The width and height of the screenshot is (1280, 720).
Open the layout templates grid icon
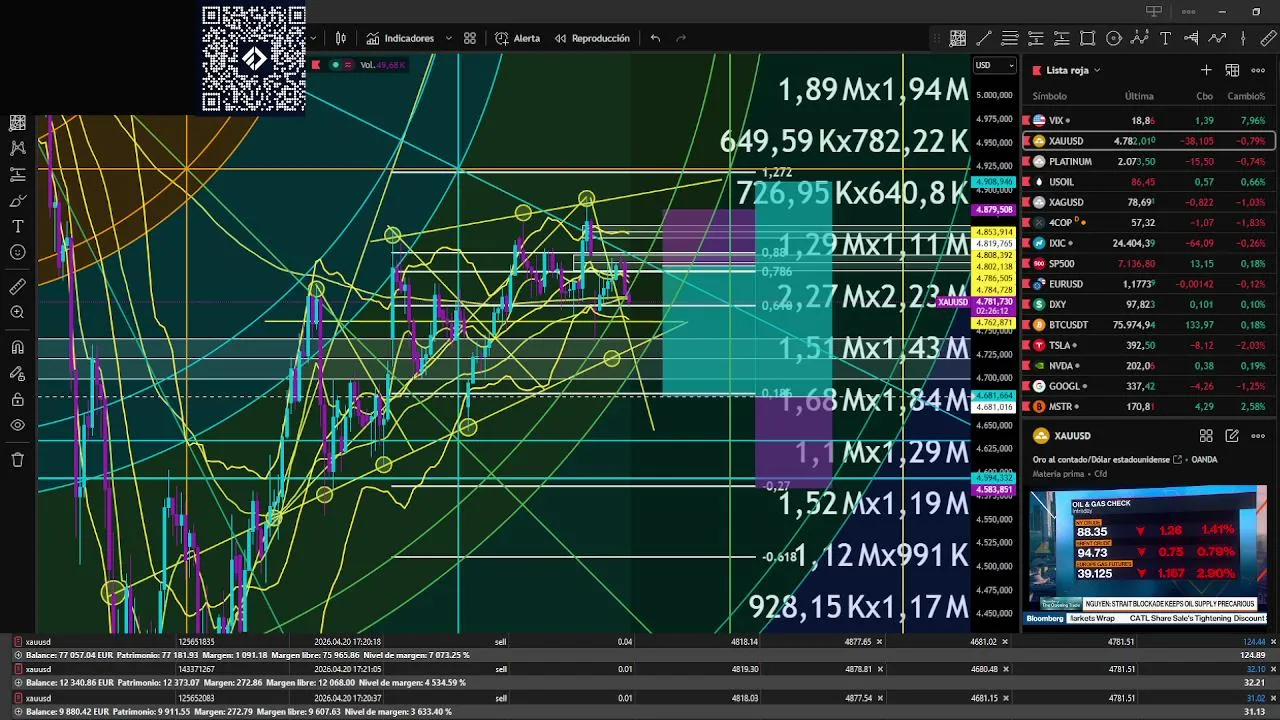[470, 38]
